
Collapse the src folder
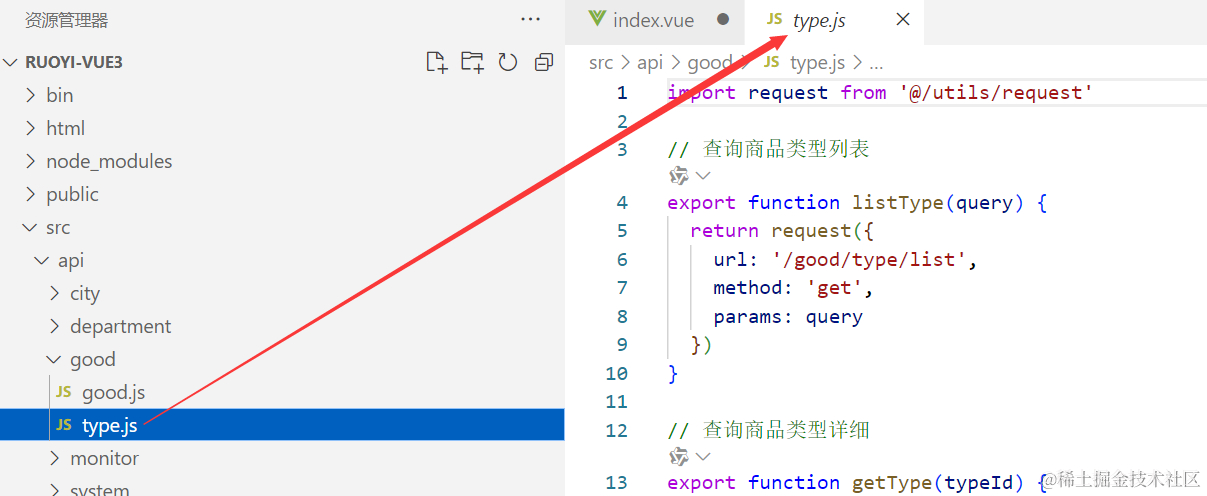[x=57, y=227]
